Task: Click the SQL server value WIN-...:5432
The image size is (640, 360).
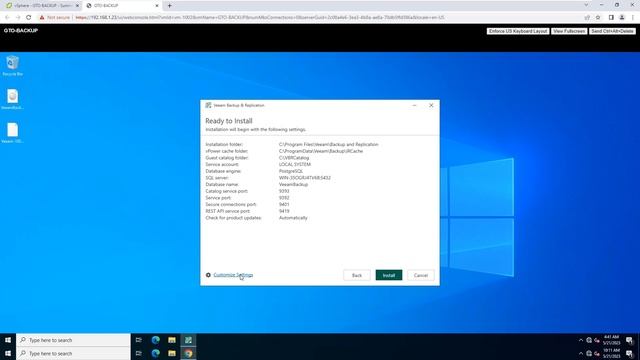Action: pyautogui.click(x=304, y=178)
